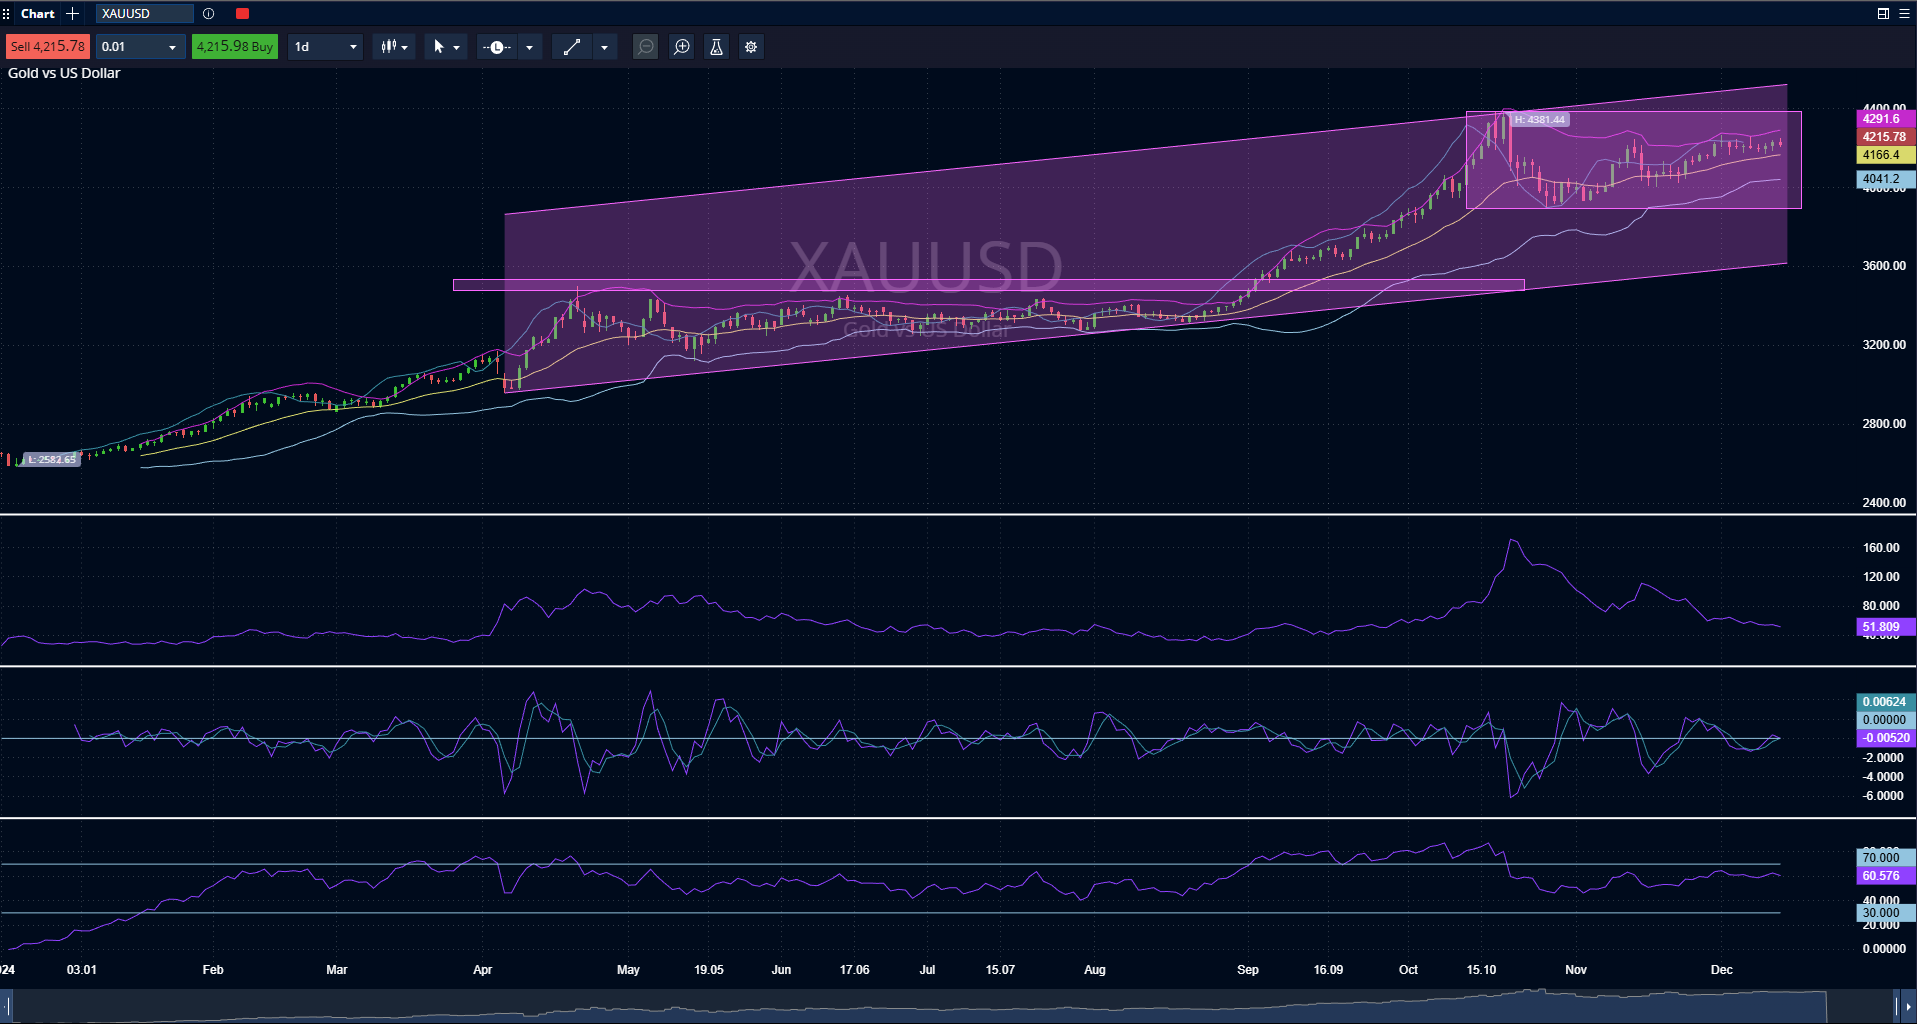The image size is (1917, 1024).
Task: Click the Chart tab label
Action: click(38, 14)
